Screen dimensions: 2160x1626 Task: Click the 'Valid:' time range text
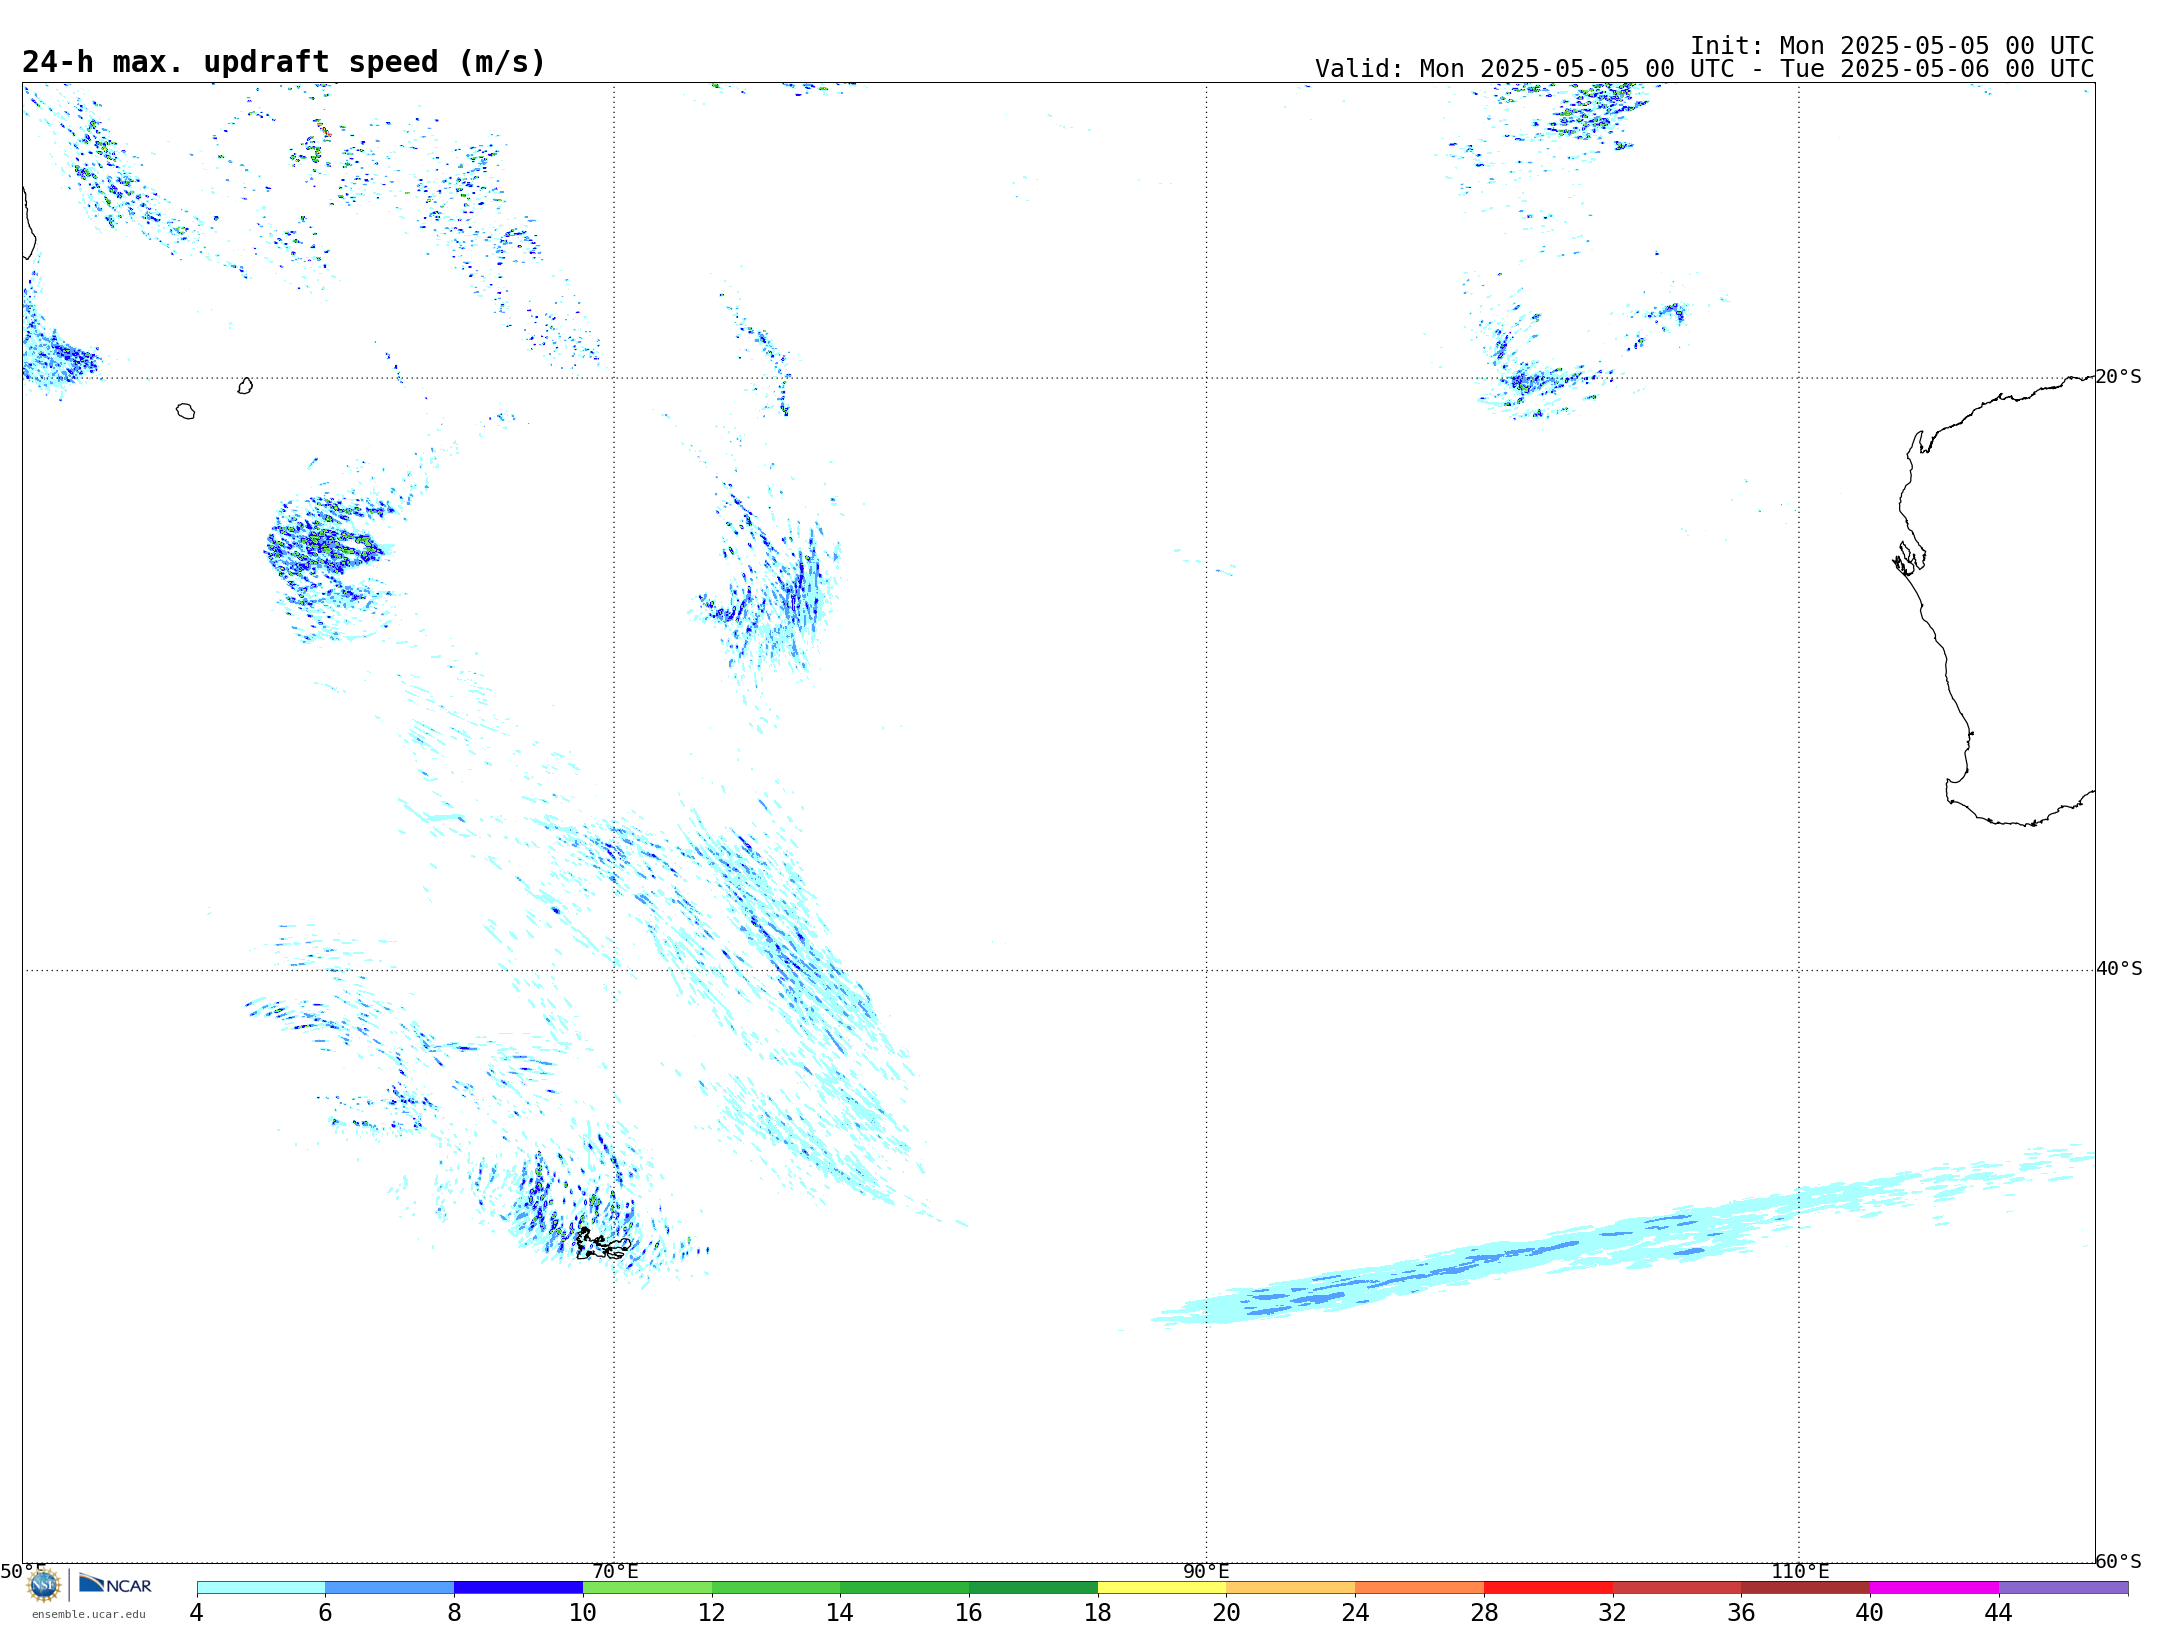pos(1704,69)
